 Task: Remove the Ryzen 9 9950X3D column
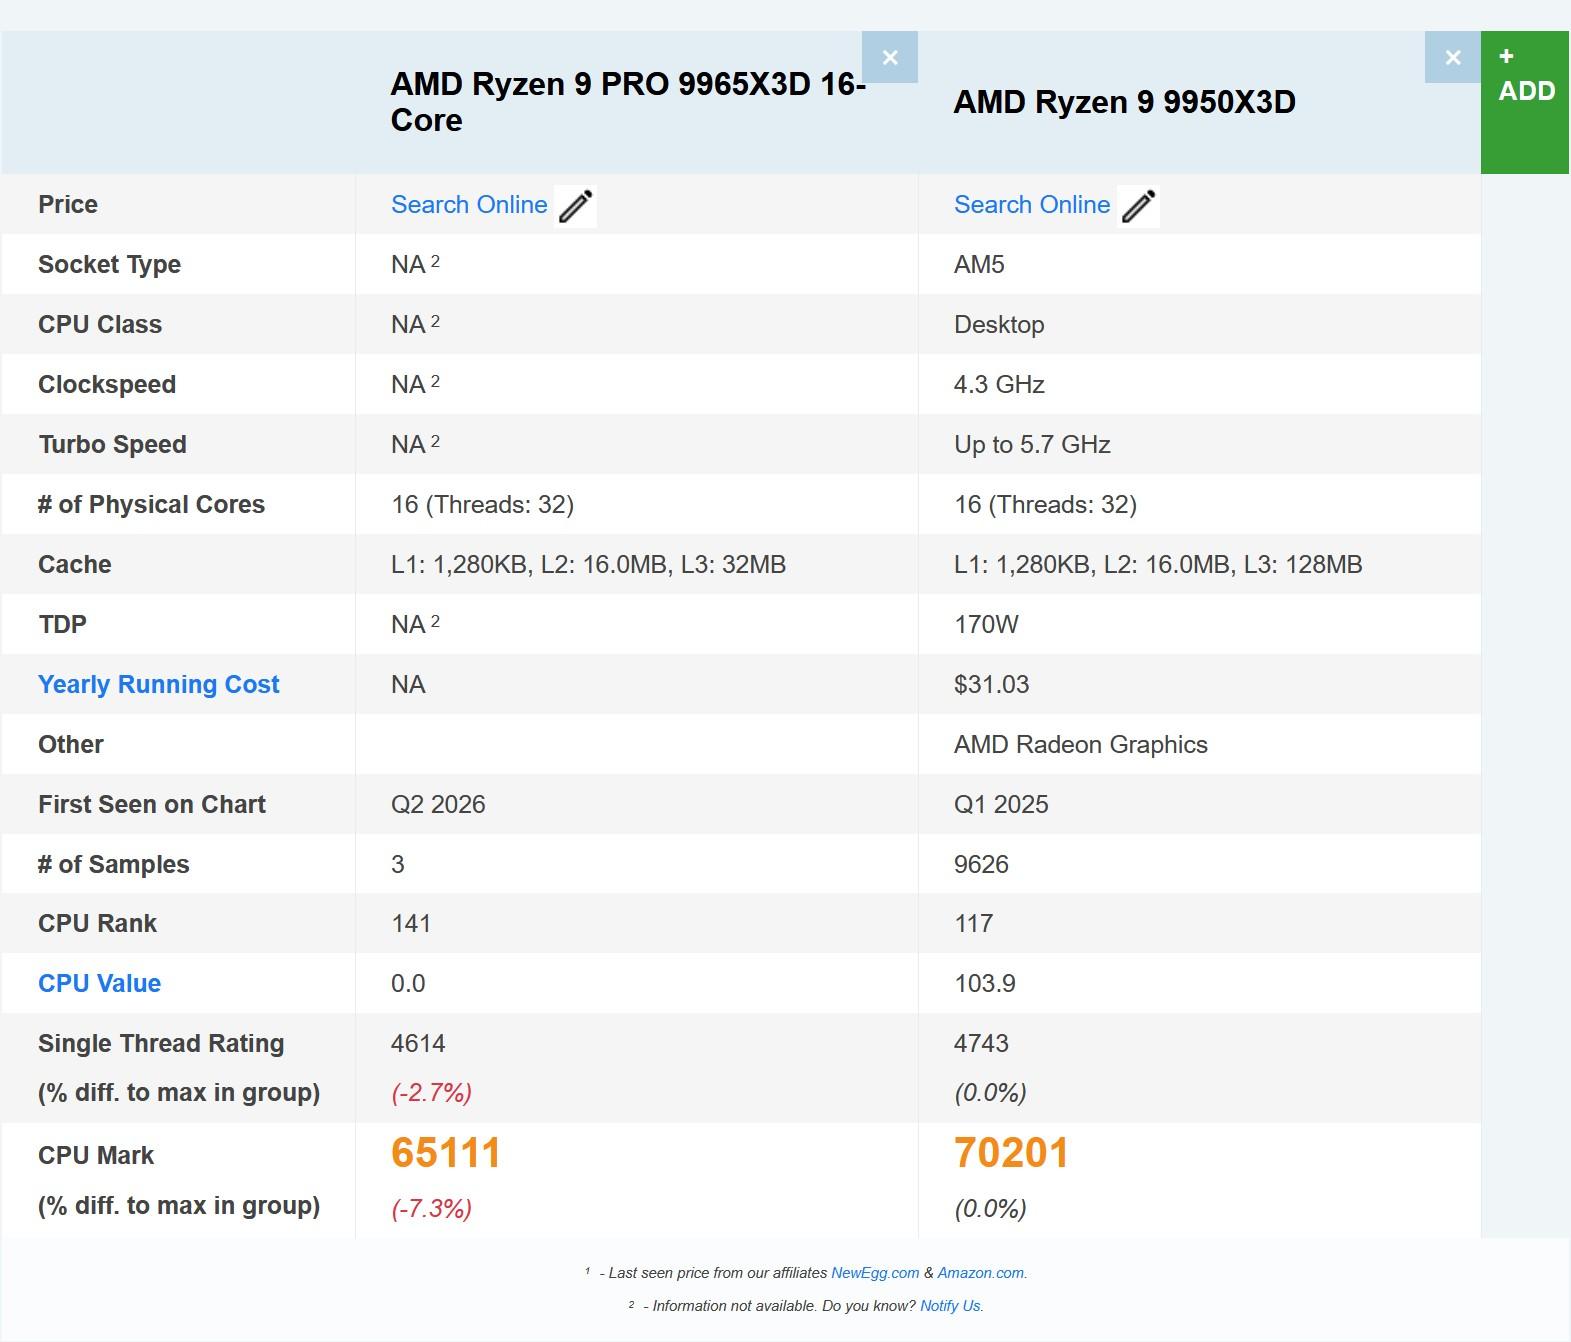coord(1453,57)
